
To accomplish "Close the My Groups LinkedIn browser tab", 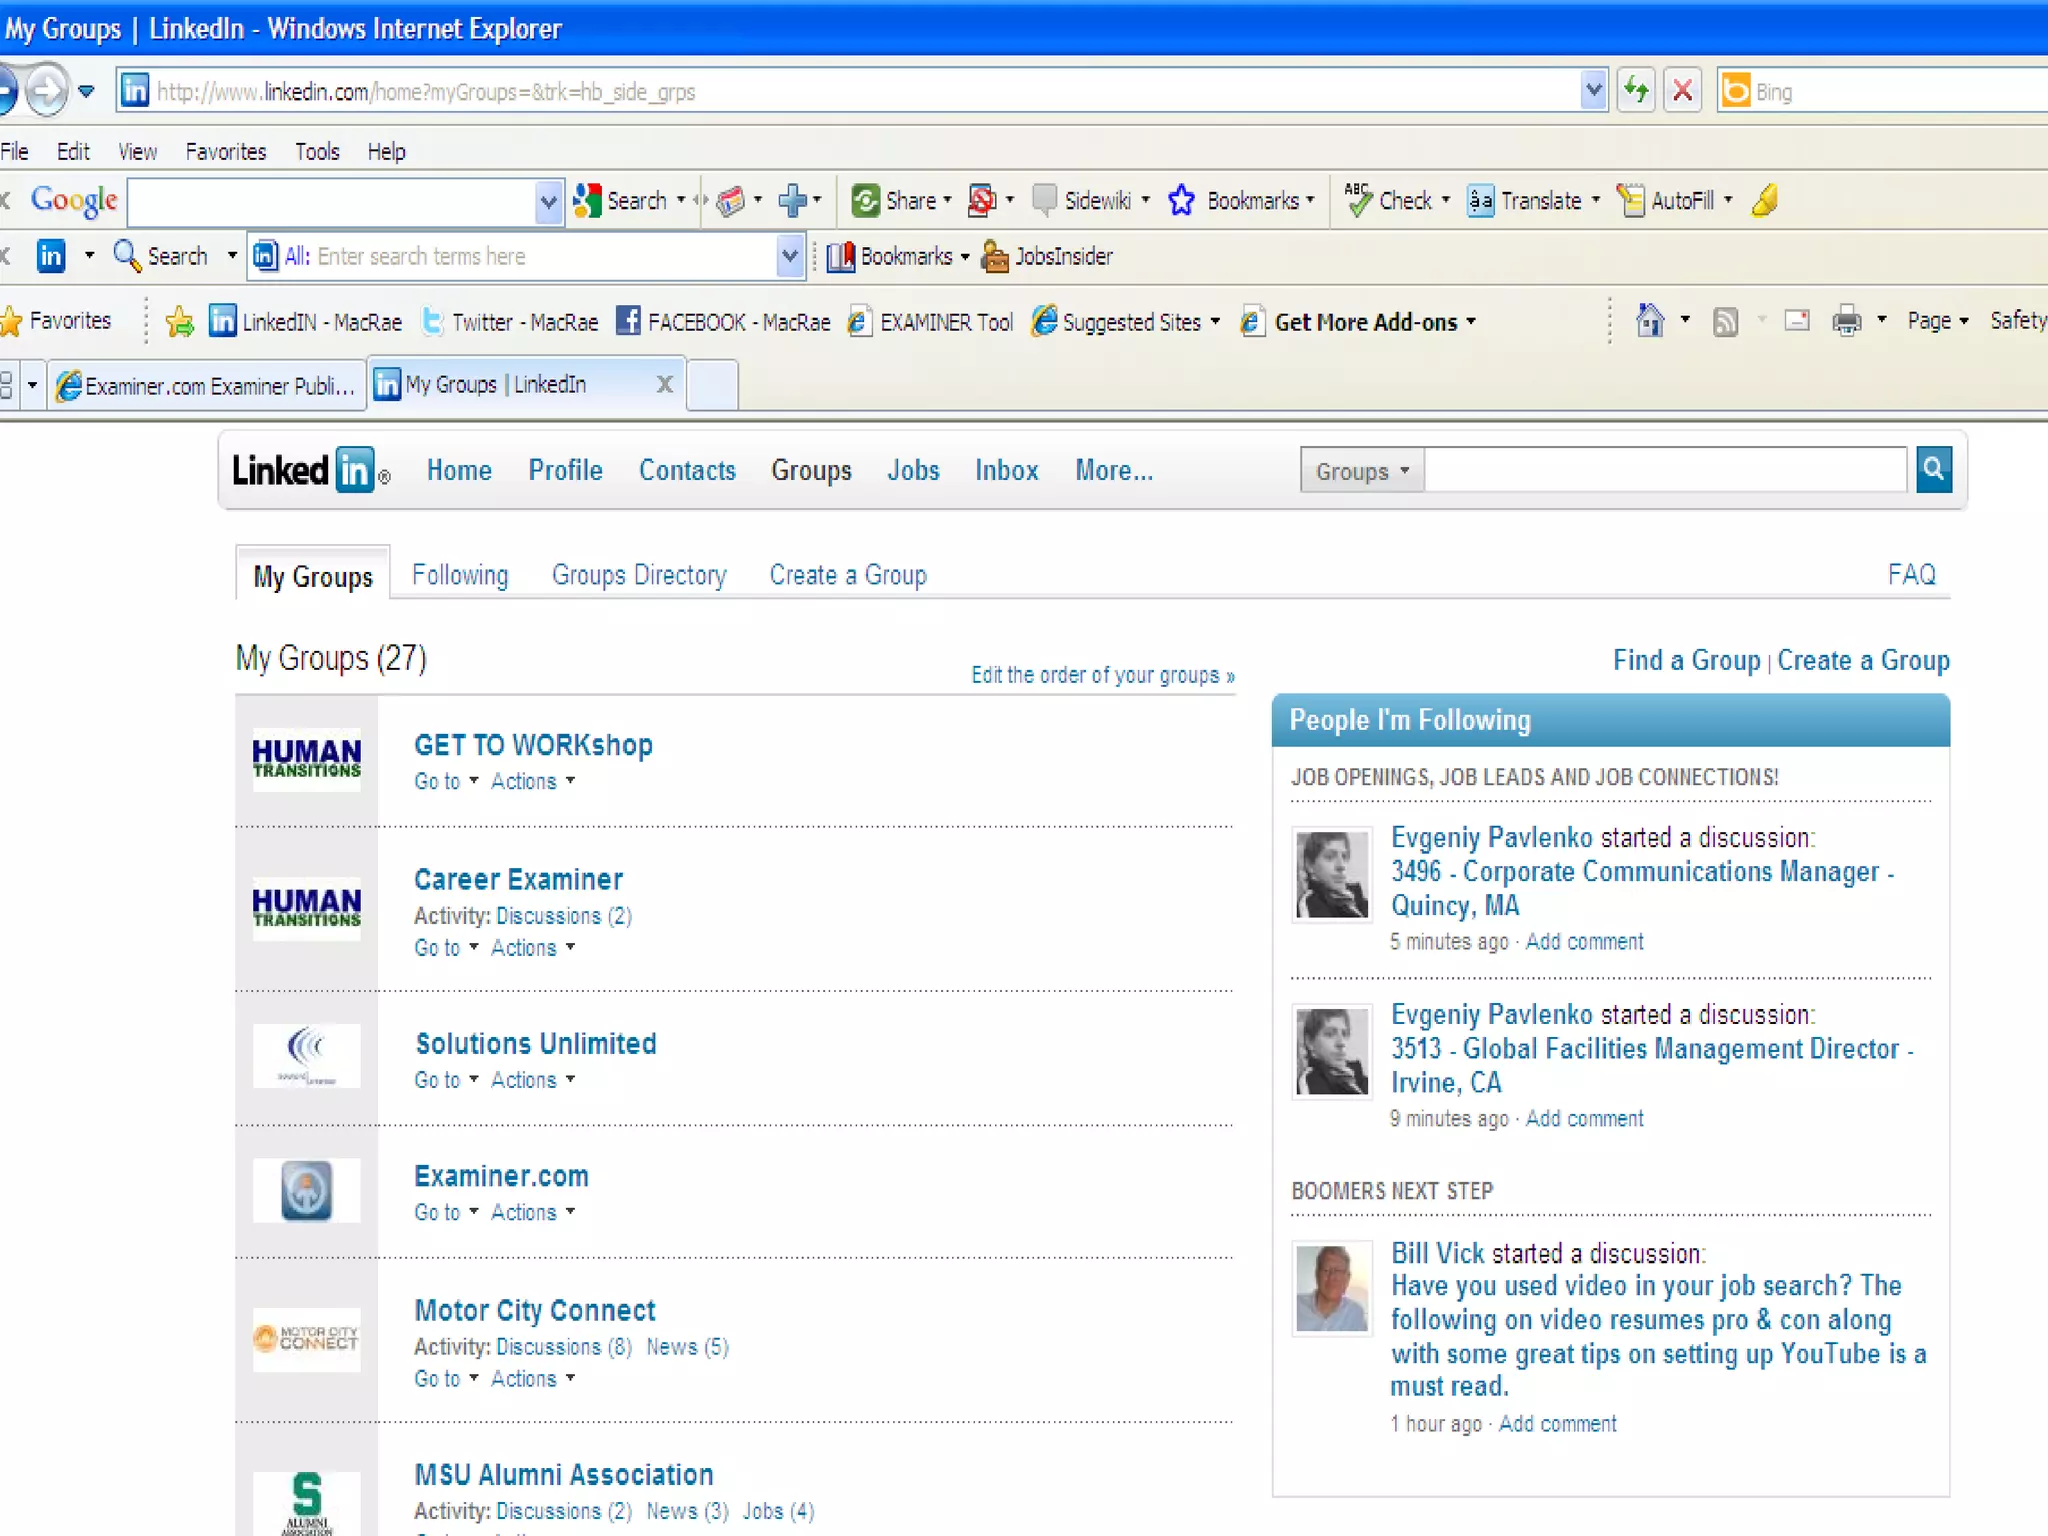I will pyautogui.click(x=664, y=385).
